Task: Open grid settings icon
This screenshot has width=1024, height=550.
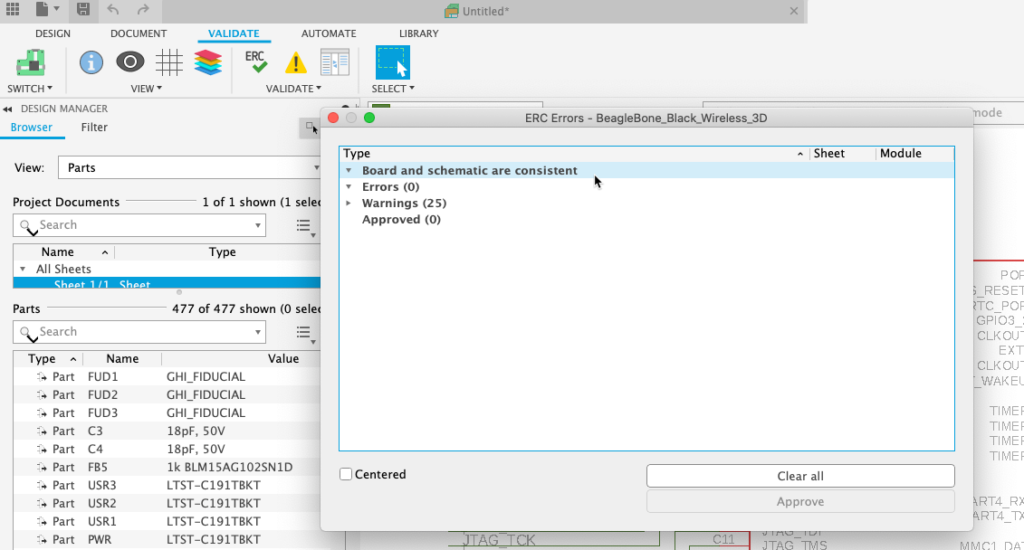Action: (x=169, y=63)
